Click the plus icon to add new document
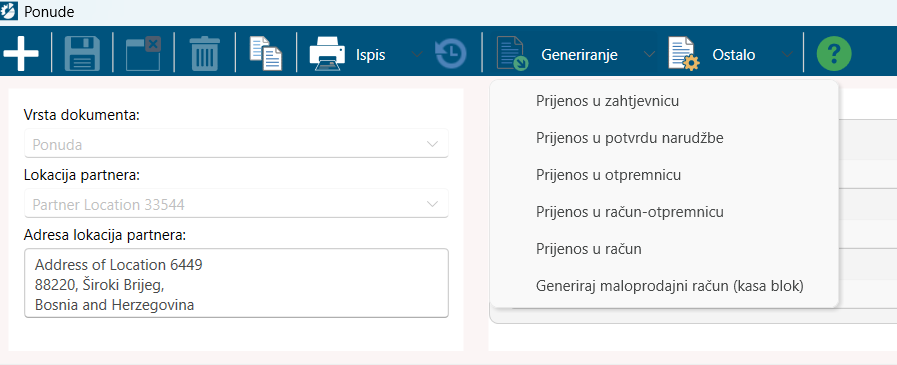 (x=21, y=54)
